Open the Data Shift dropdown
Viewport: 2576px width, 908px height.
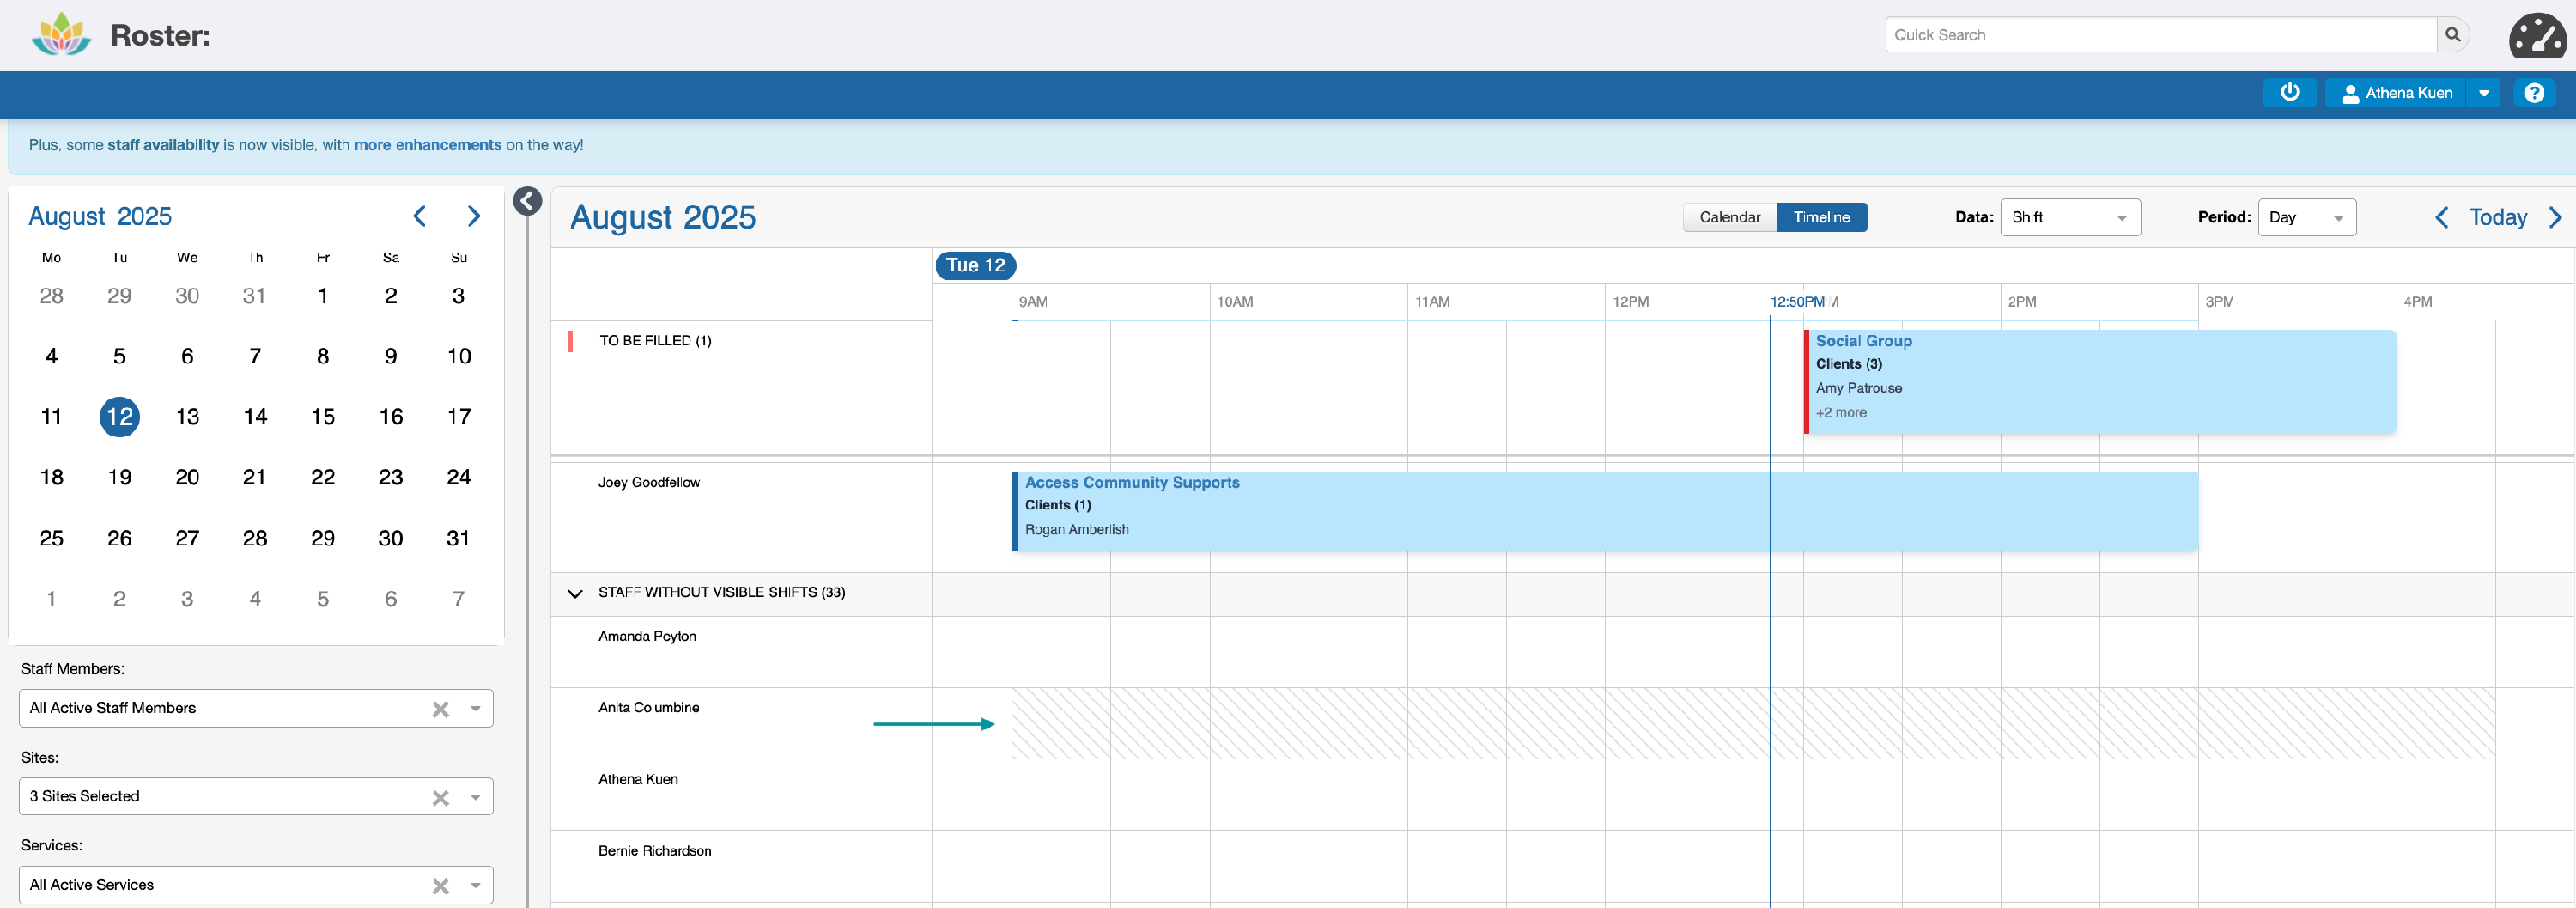point(2070,217)
